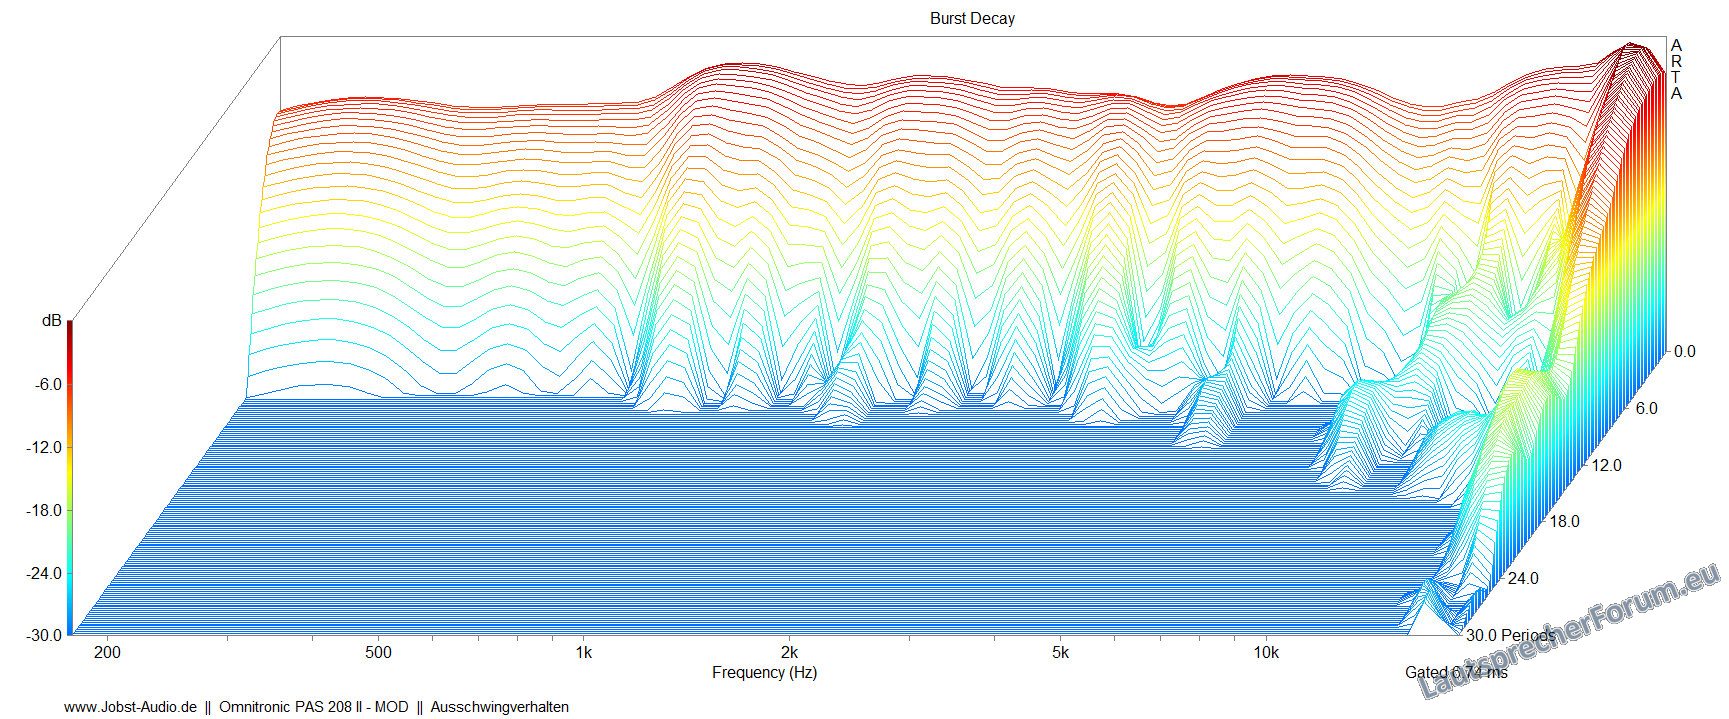Click the Burst Decay chart title
Viewport: 1729px width, 719px height.
pyautogui.click(x=971, y=18)
